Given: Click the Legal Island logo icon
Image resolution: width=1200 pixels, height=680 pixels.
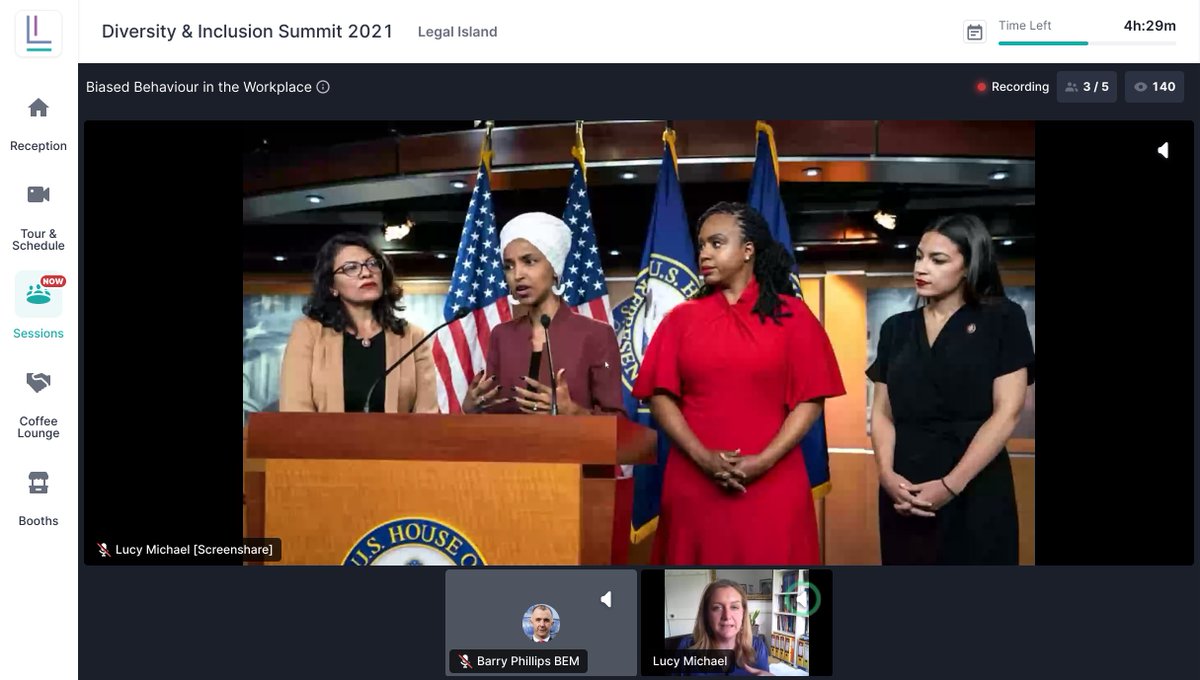Looking at the screenshot, I should (38, 33).
